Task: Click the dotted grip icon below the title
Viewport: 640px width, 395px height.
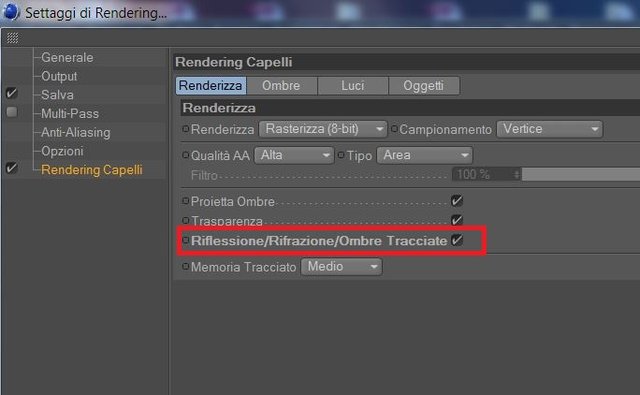Action: 13,38
